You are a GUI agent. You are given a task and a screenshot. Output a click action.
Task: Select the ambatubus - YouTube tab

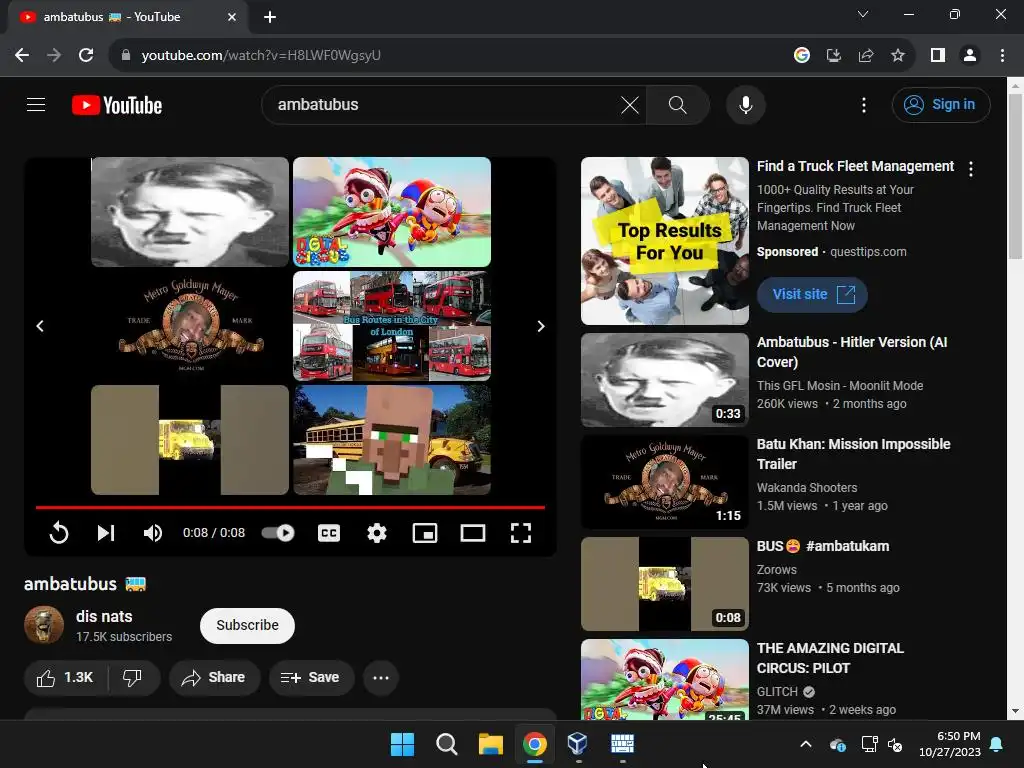128,17
